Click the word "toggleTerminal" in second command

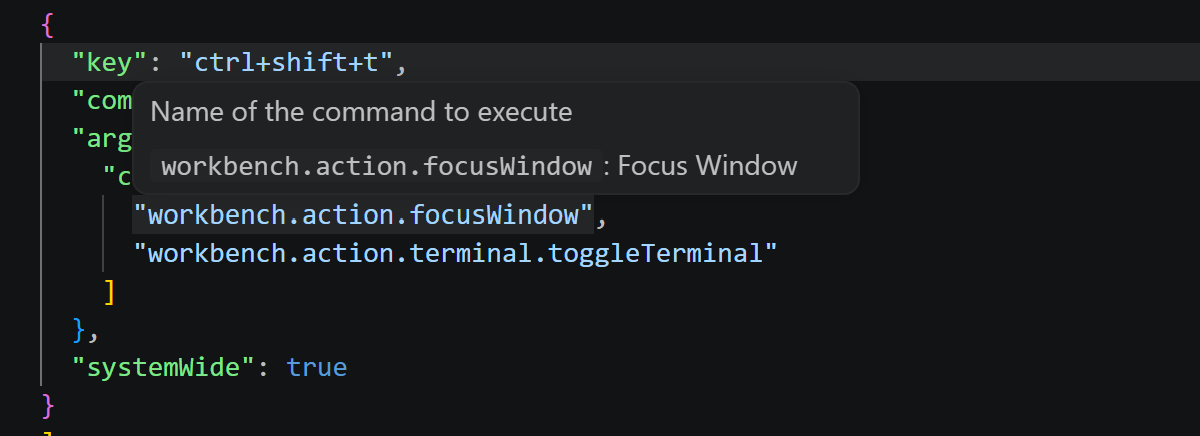(x=653, y=253)
